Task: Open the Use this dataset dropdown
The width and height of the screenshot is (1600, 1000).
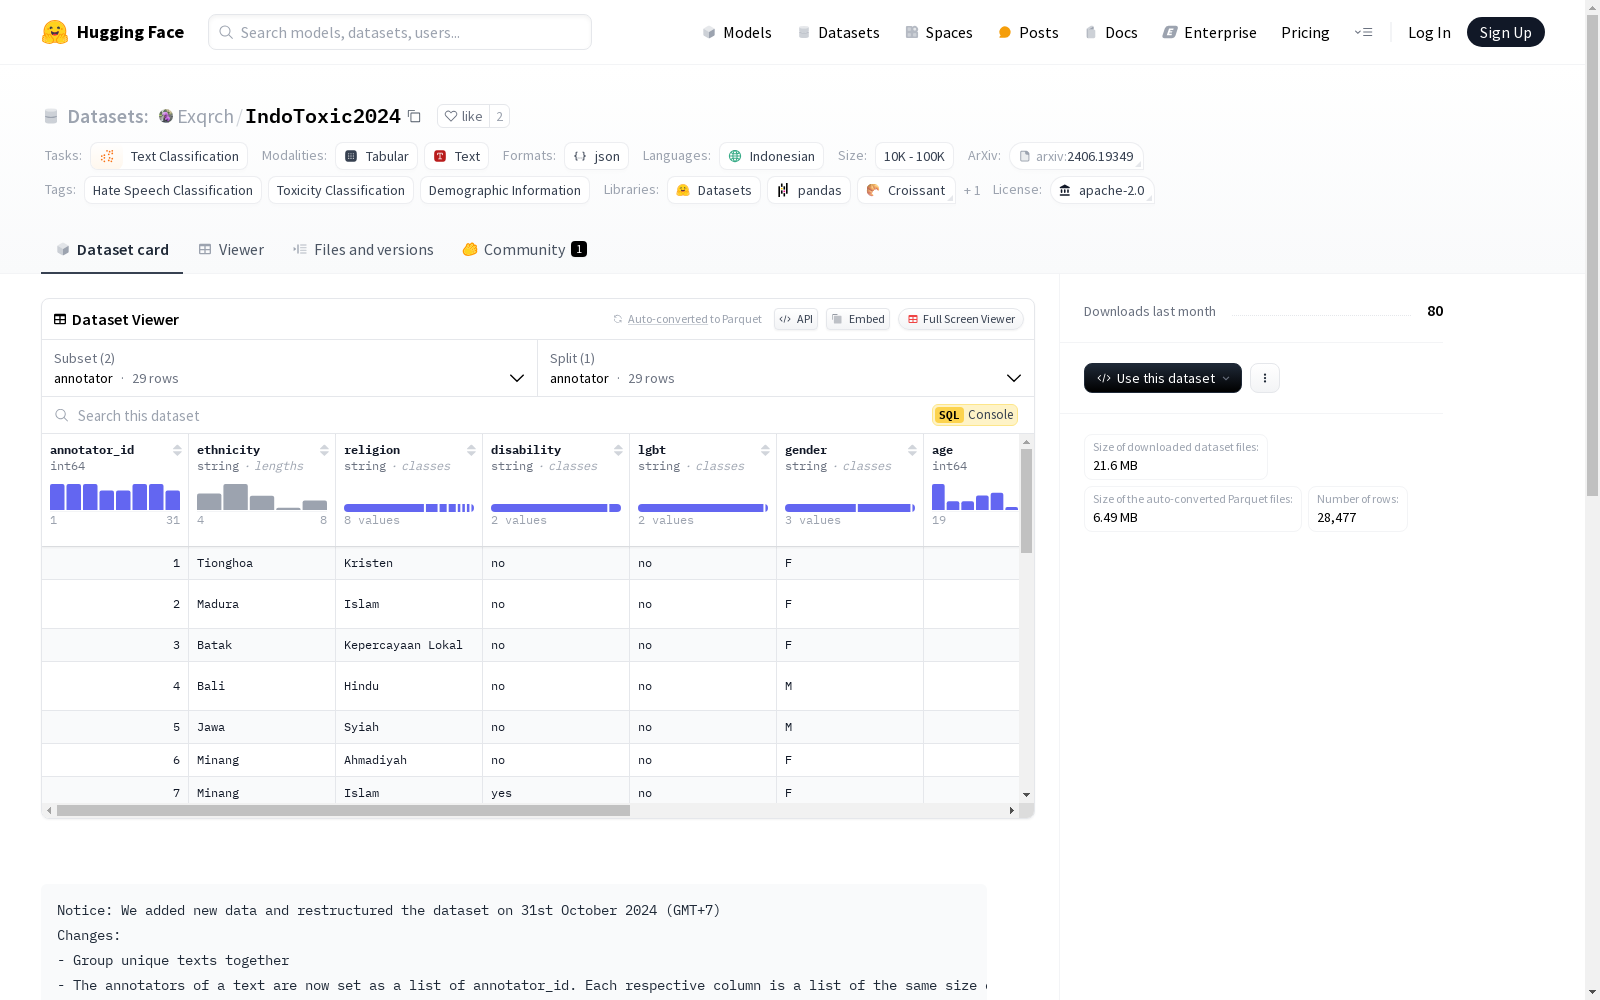Action: coord(1163,378)
